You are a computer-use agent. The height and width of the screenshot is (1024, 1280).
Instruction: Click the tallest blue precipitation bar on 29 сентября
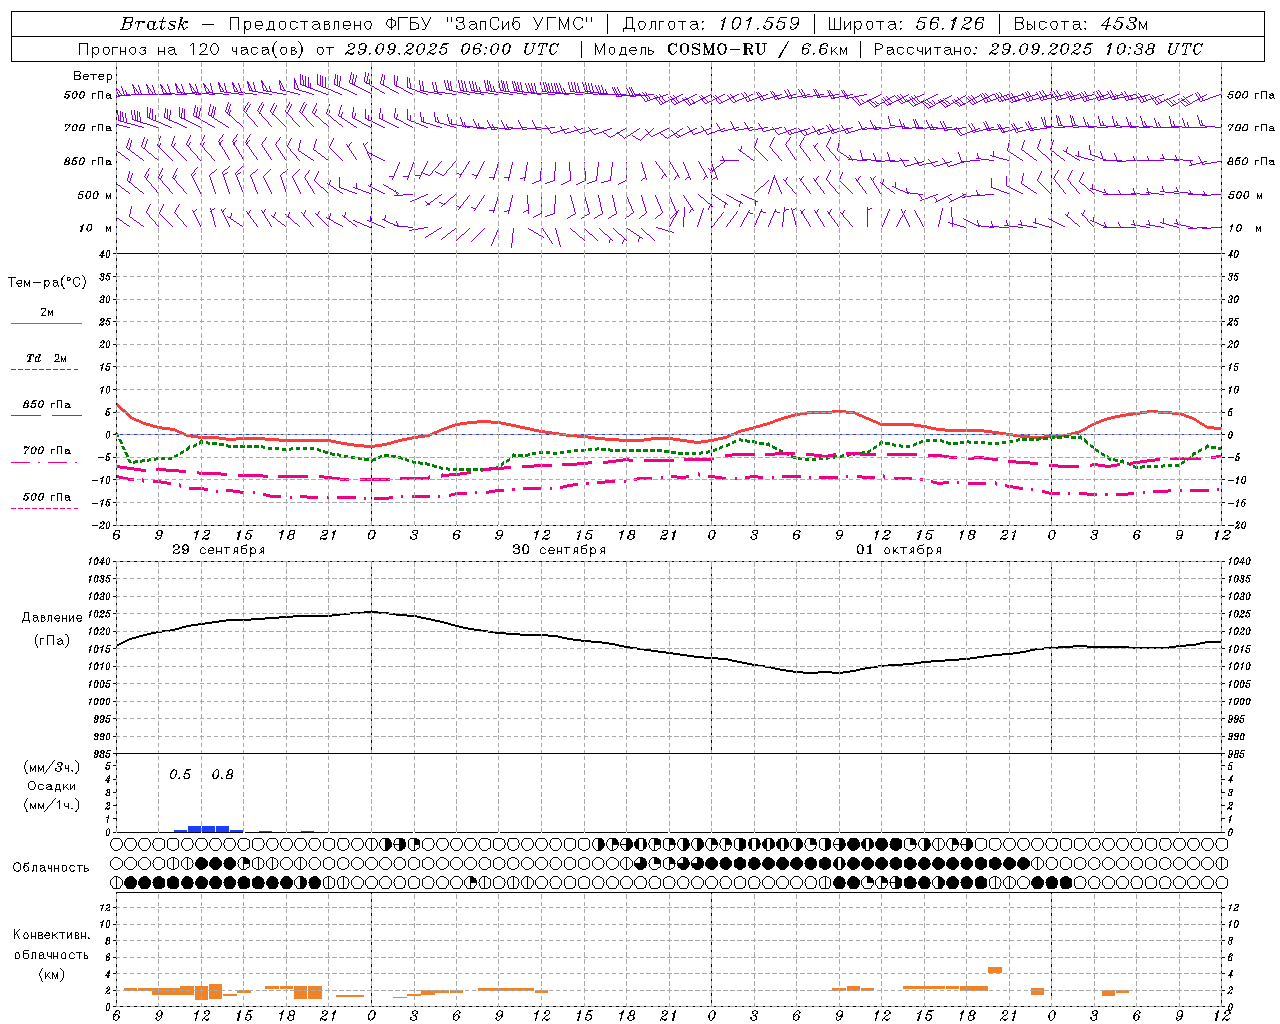tap(208, 828)
